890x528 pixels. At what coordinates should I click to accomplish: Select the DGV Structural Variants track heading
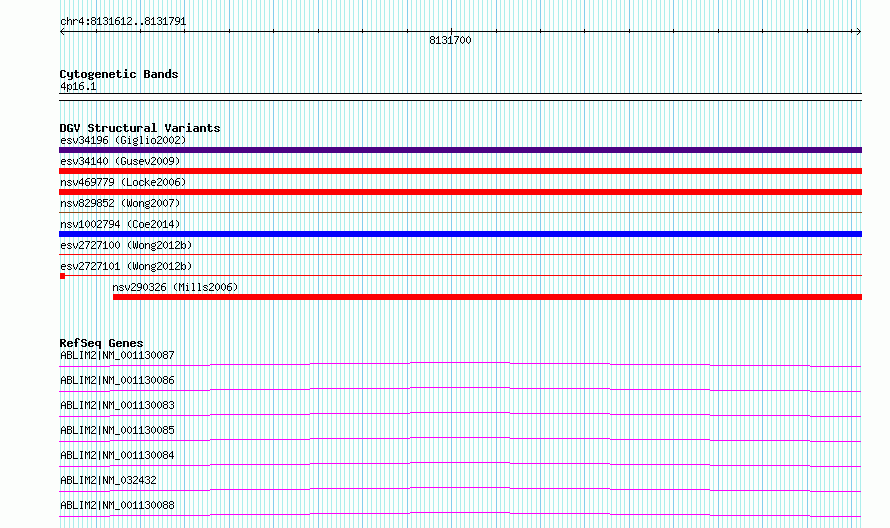[x=140, y=128]
